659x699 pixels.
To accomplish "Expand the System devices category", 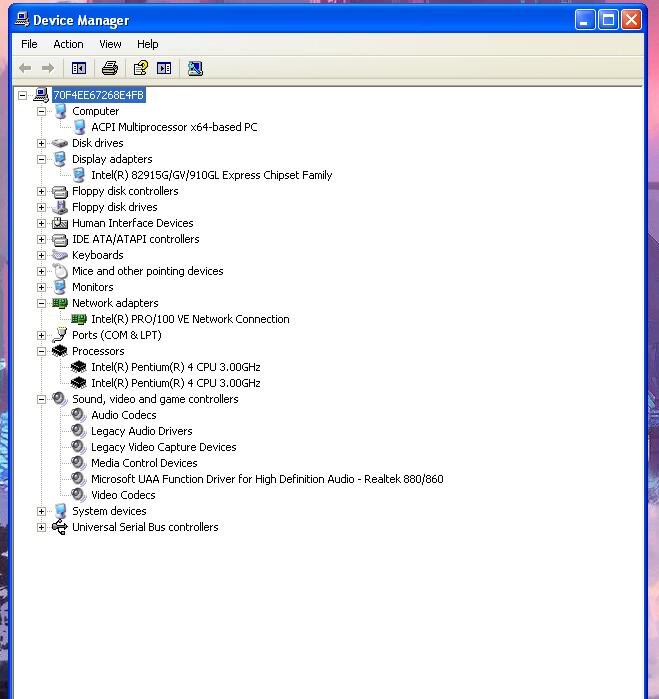I will coord(41,511).
